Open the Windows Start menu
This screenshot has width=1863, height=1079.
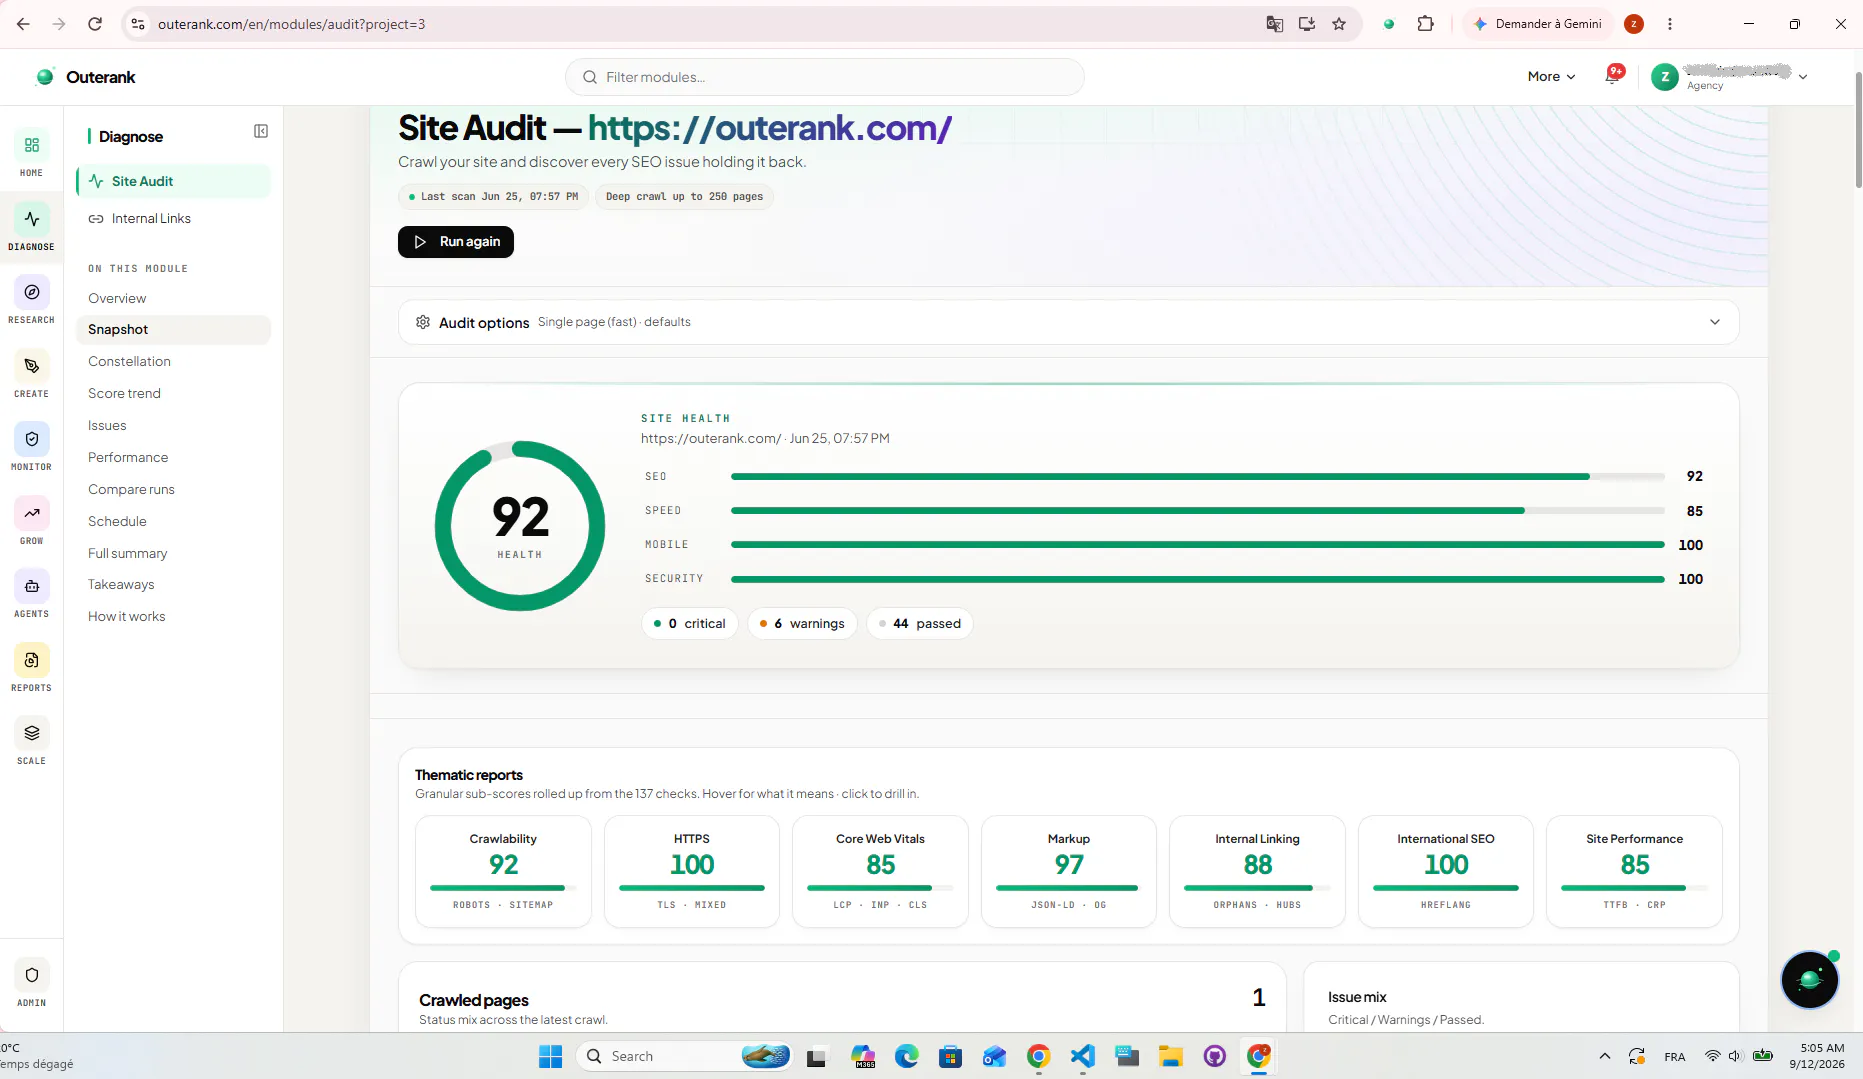550,1056
